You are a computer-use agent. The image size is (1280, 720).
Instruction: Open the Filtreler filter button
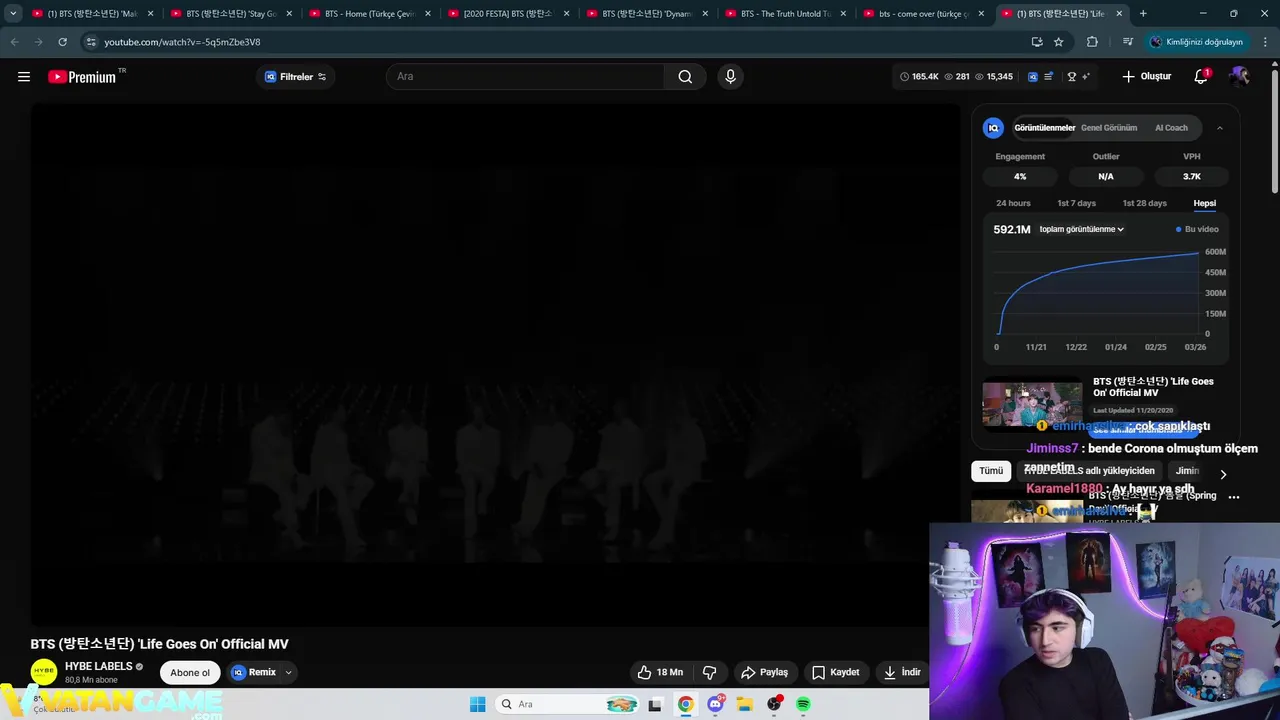pos(295,77)
